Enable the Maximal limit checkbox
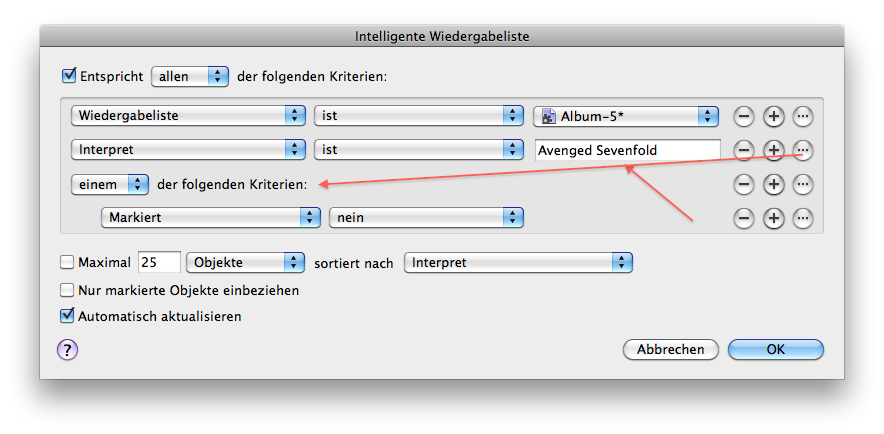 [67, 262]
